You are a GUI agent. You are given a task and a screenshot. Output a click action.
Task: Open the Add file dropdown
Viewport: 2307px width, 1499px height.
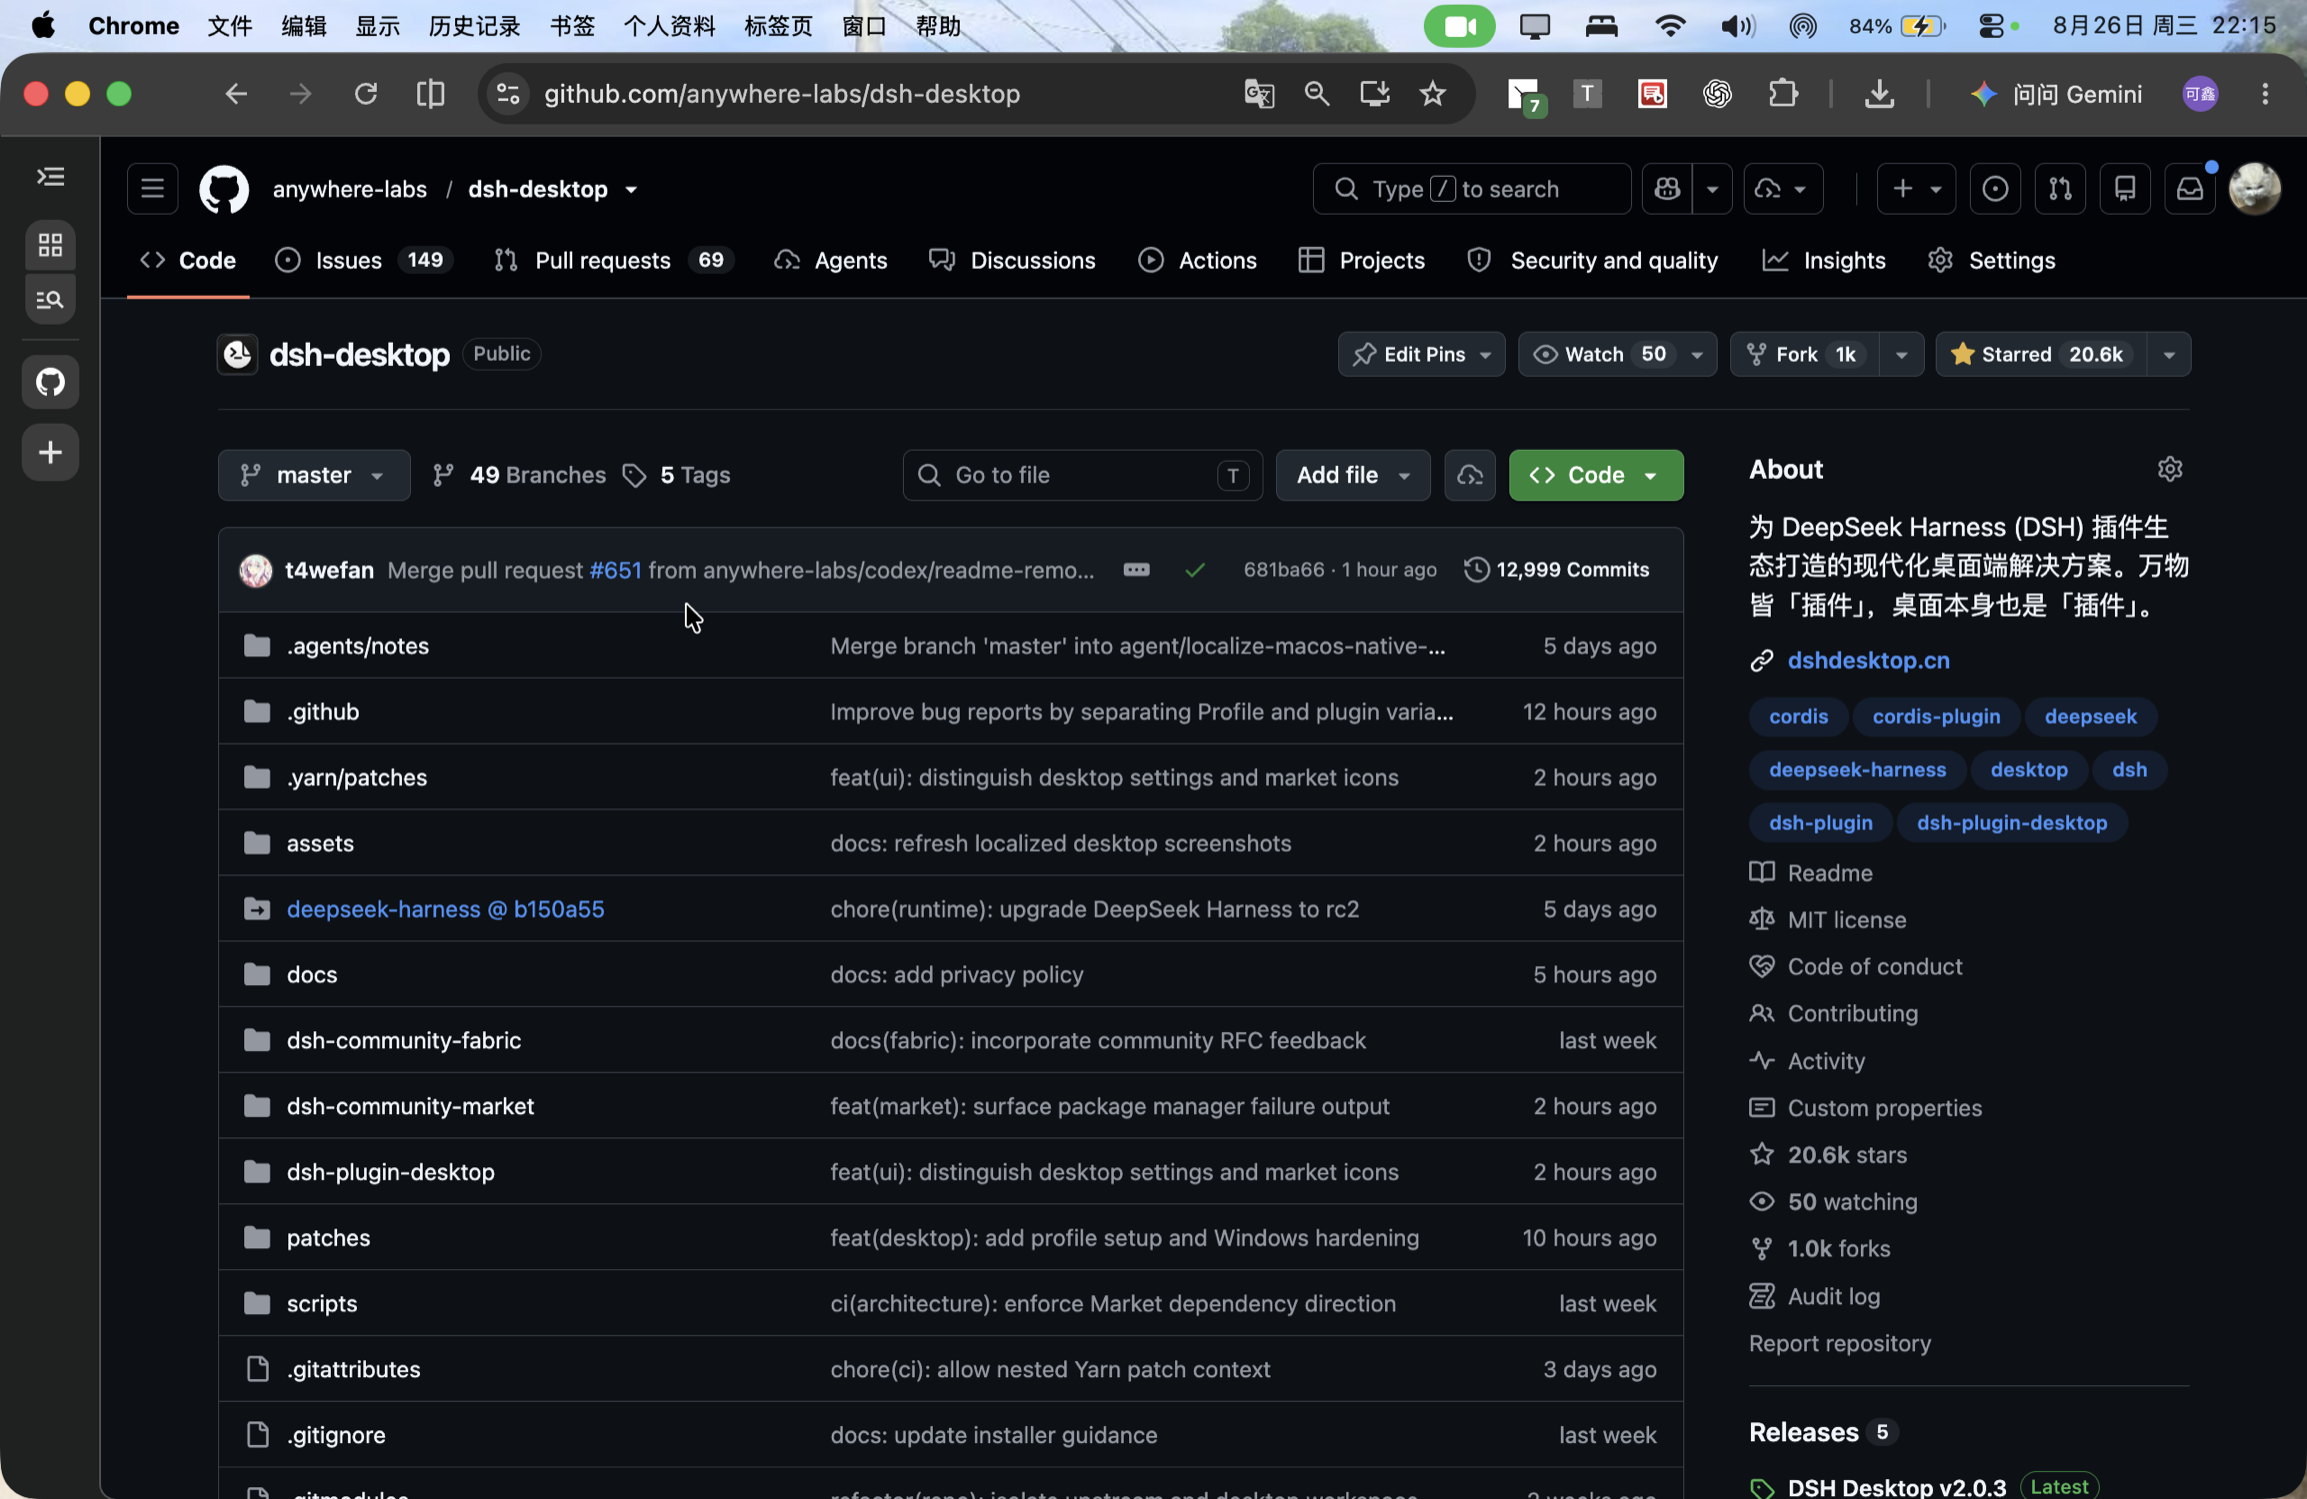[1352, 475]
